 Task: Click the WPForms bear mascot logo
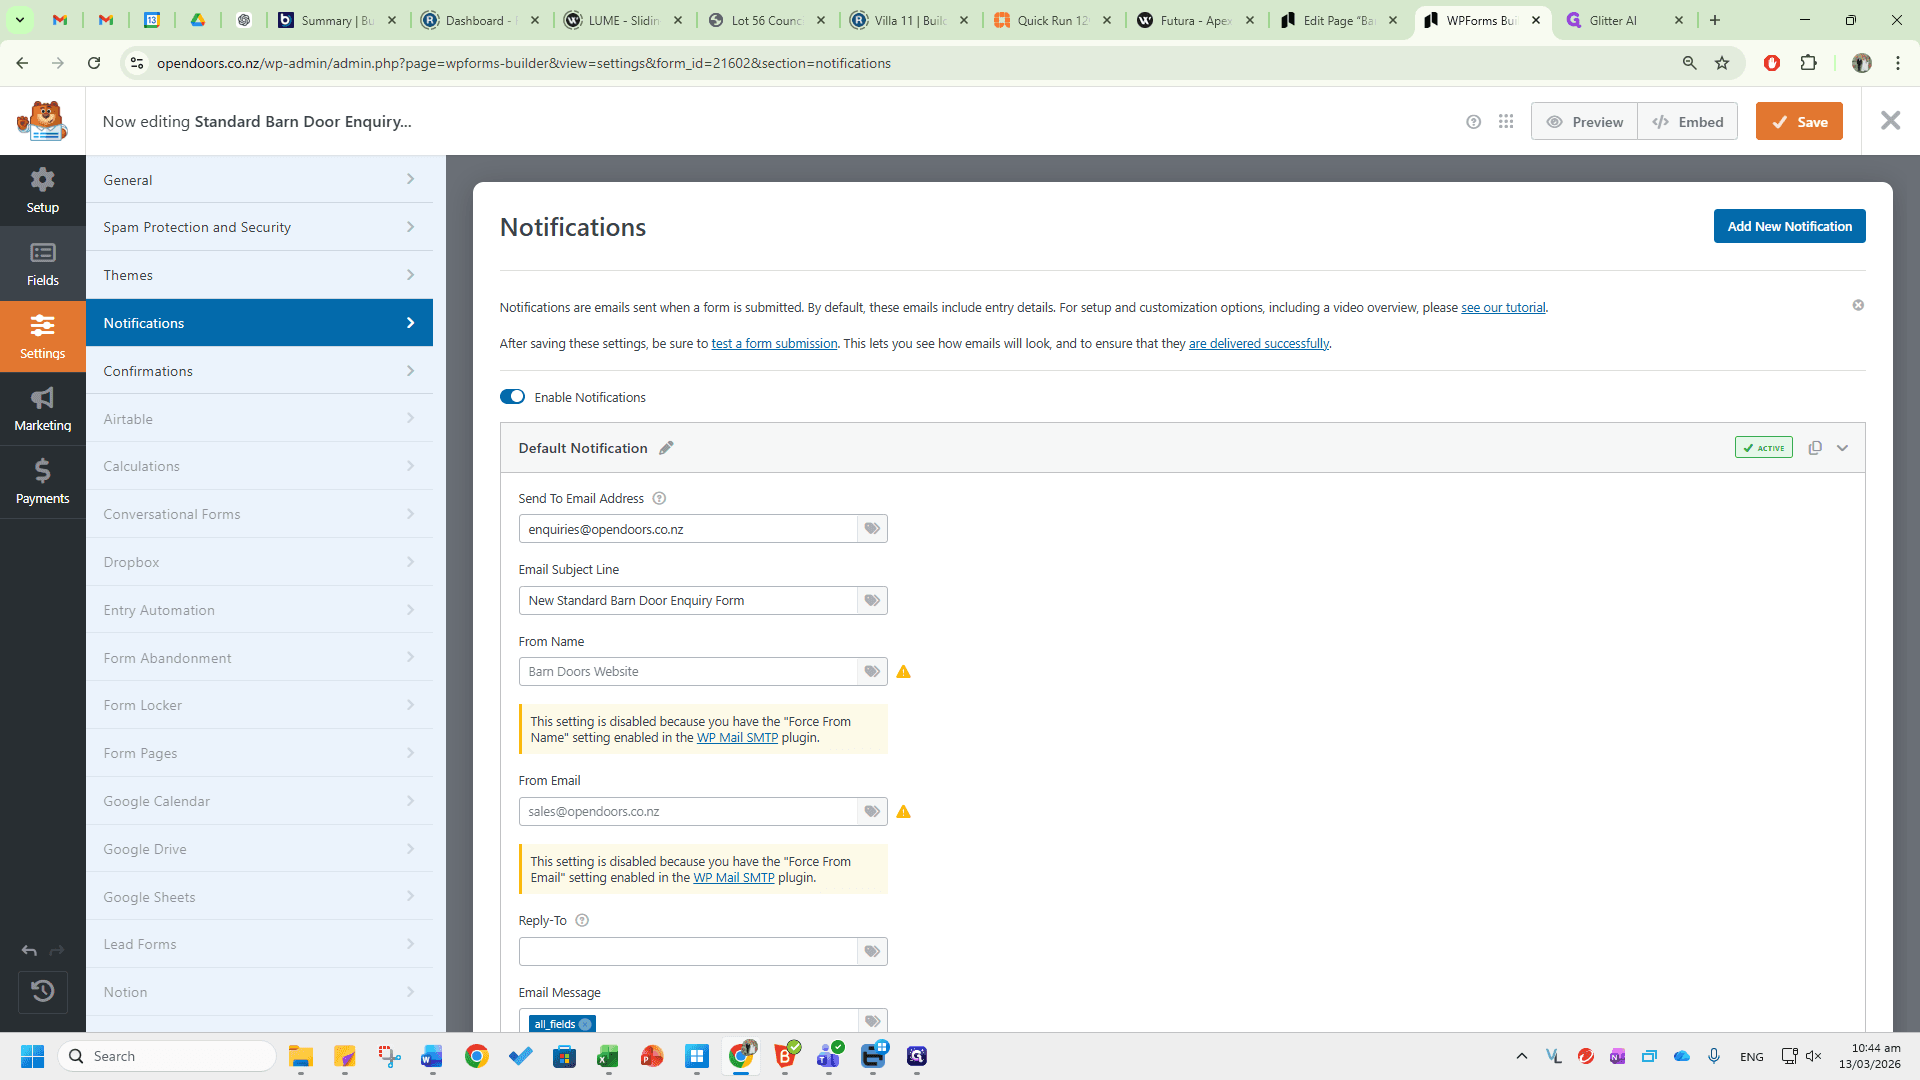(x=42, y=121)
